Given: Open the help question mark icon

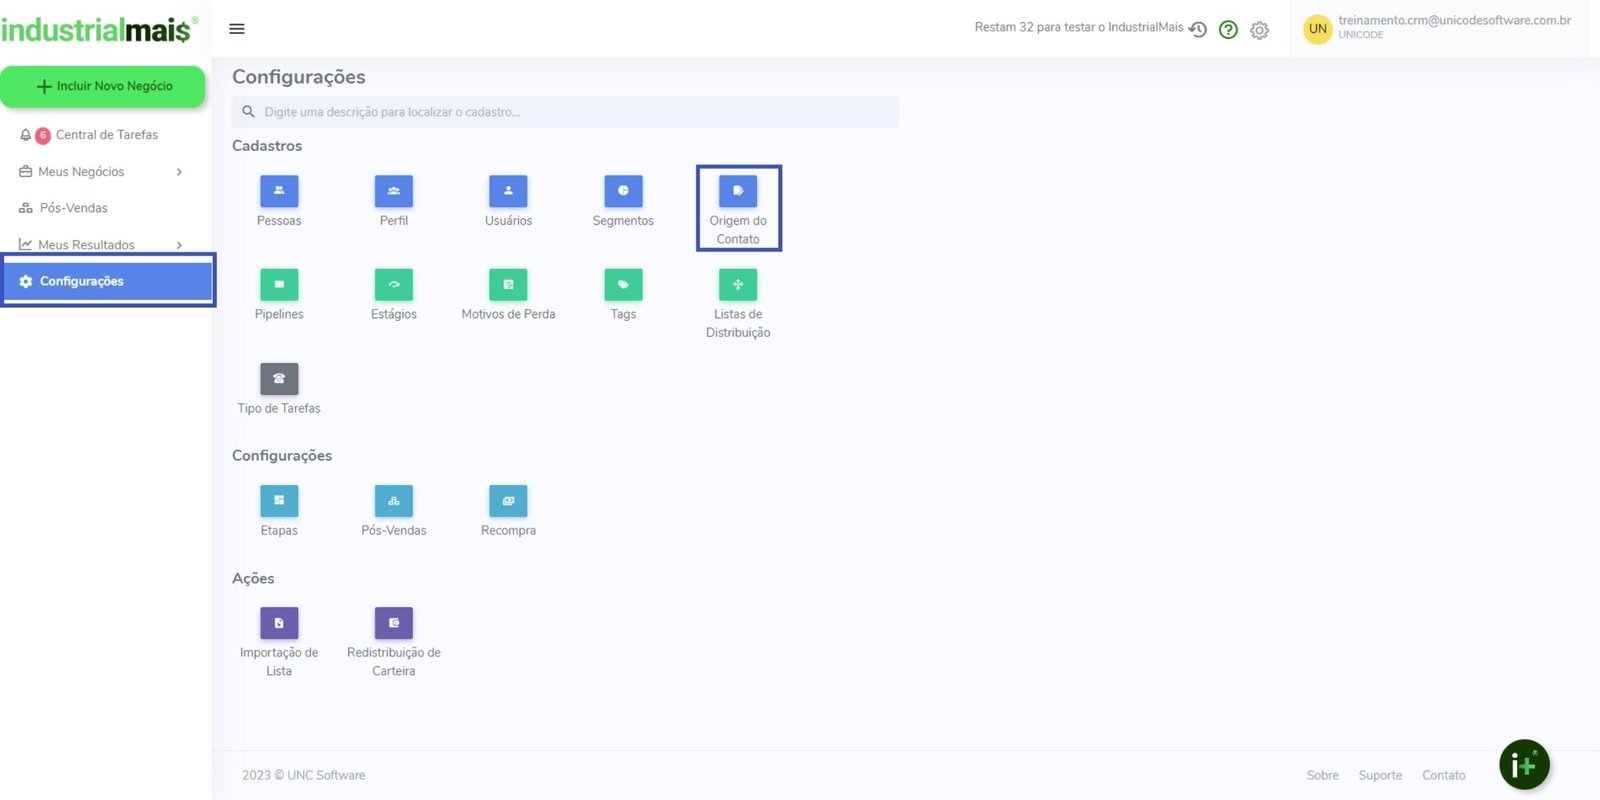Looking at the screenshot, I should tap(1228, 30).
